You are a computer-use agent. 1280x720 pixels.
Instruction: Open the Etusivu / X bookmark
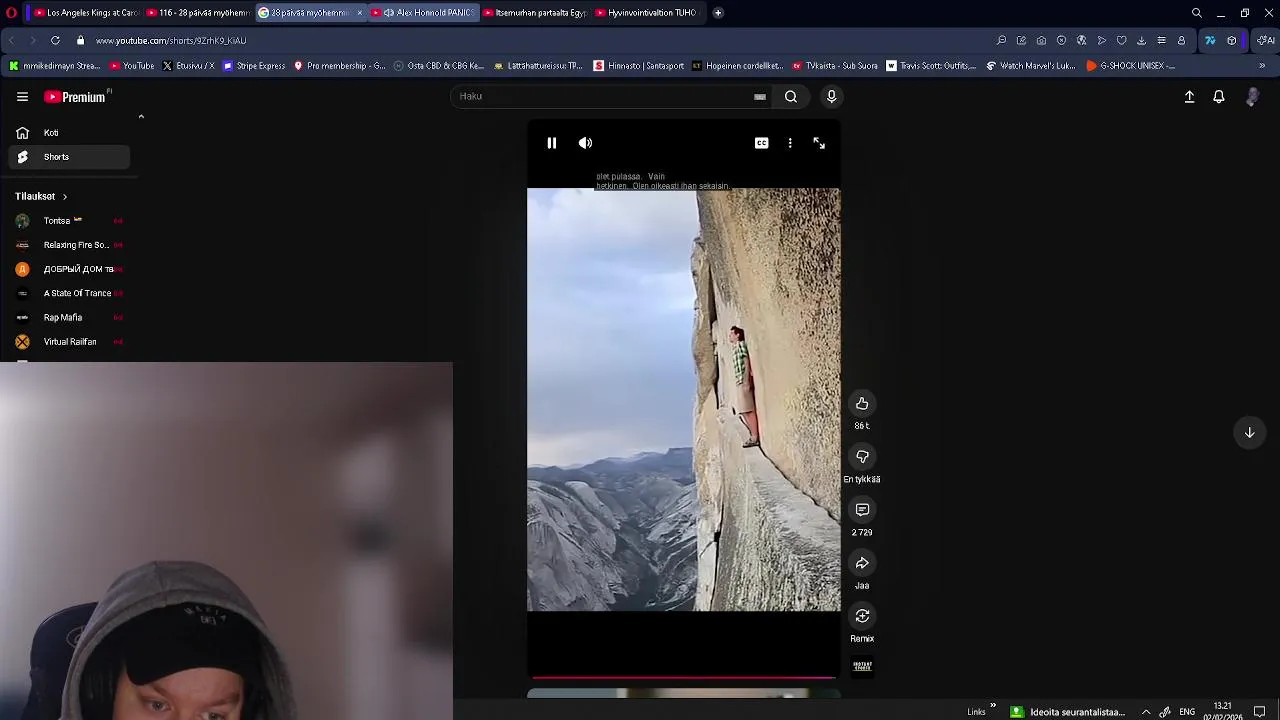[188, 66]
